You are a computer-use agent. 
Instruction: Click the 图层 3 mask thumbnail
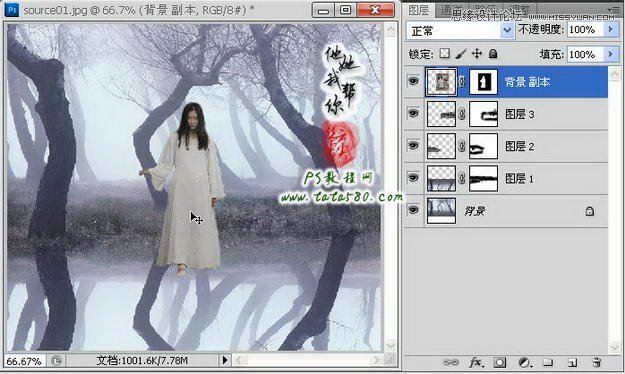click(483, 114)
